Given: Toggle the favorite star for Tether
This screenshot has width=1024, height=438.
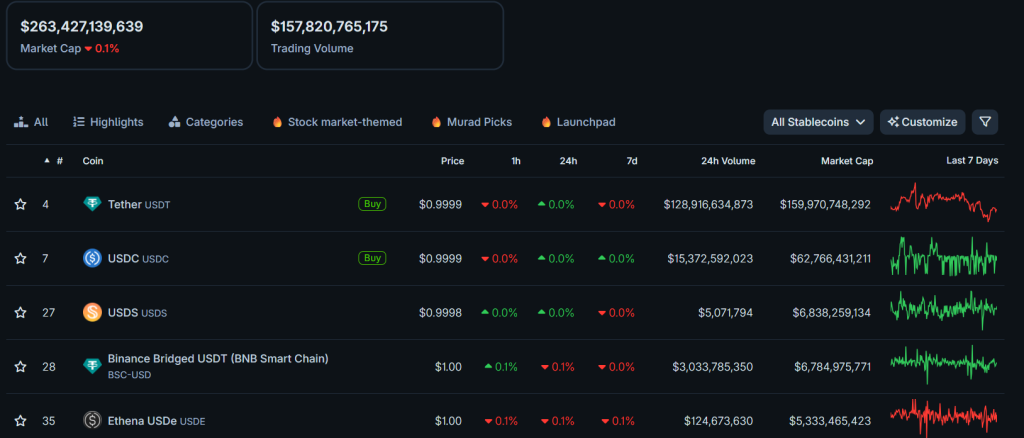Looking at the screenshot, I should pyautogui.click(x=20, y=204).
